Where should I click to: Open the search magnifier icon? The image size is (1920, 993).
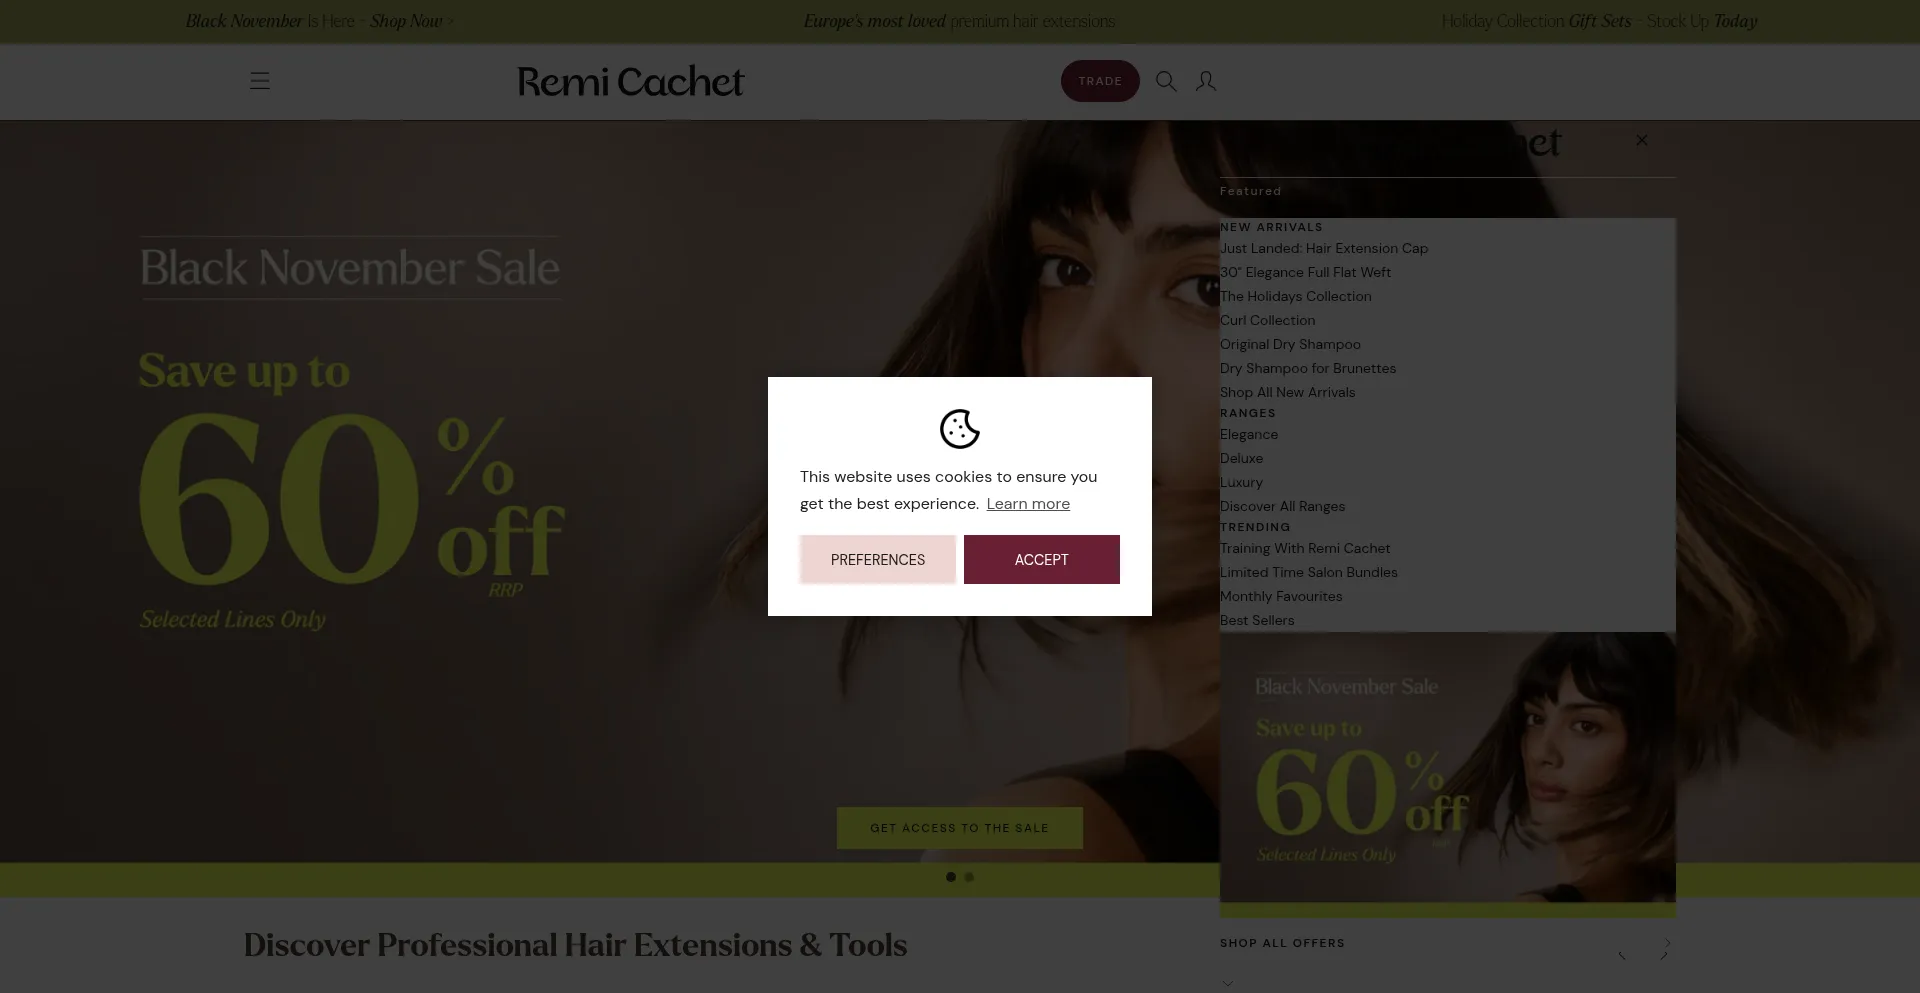1166,81
